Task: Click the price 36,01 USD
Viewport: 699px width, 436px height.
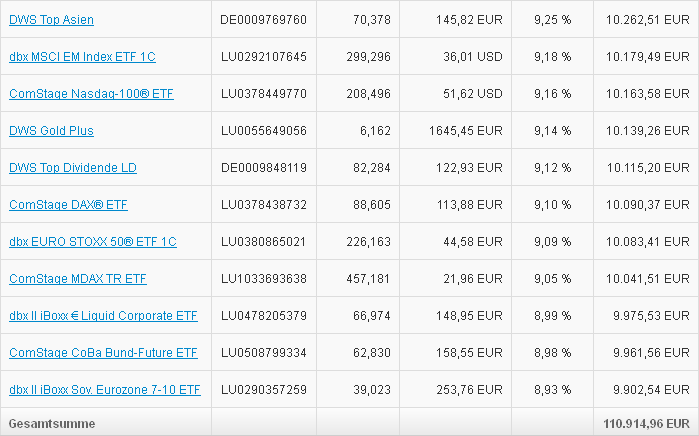Action: [473, 57]
